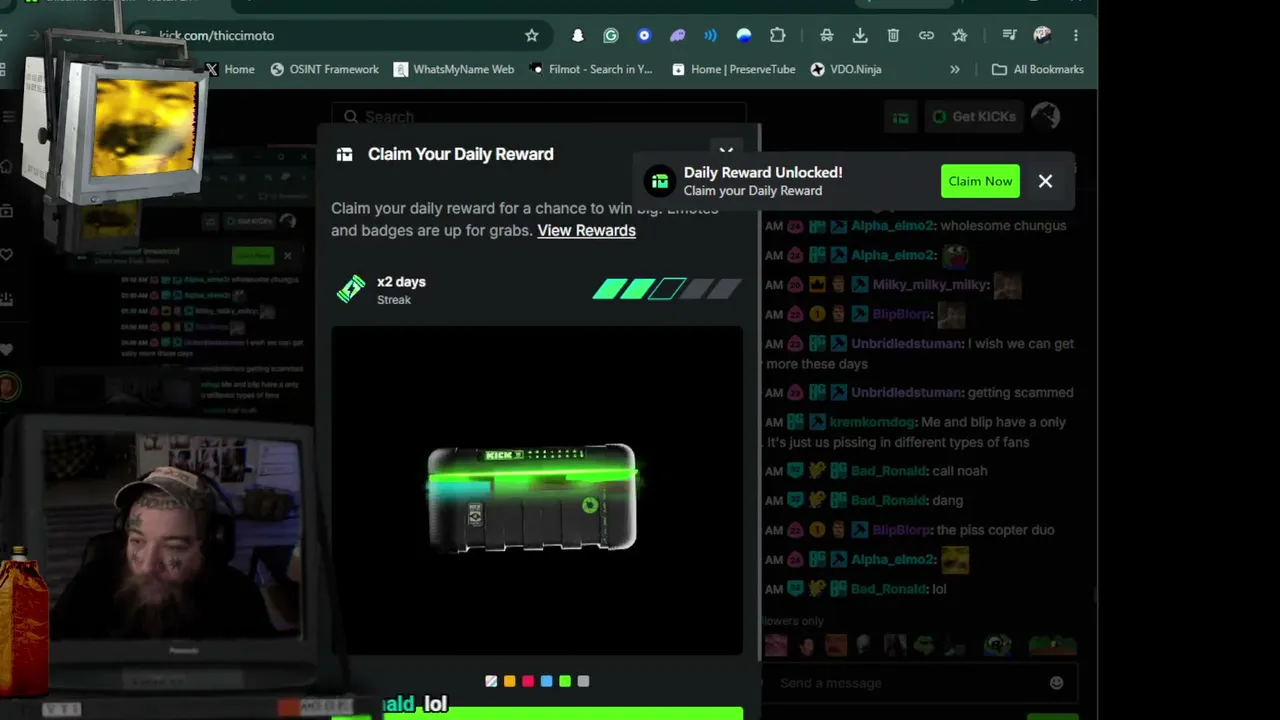Select the gray rarity swatch
Screen dimensions: 1280x720
point(583,681)
